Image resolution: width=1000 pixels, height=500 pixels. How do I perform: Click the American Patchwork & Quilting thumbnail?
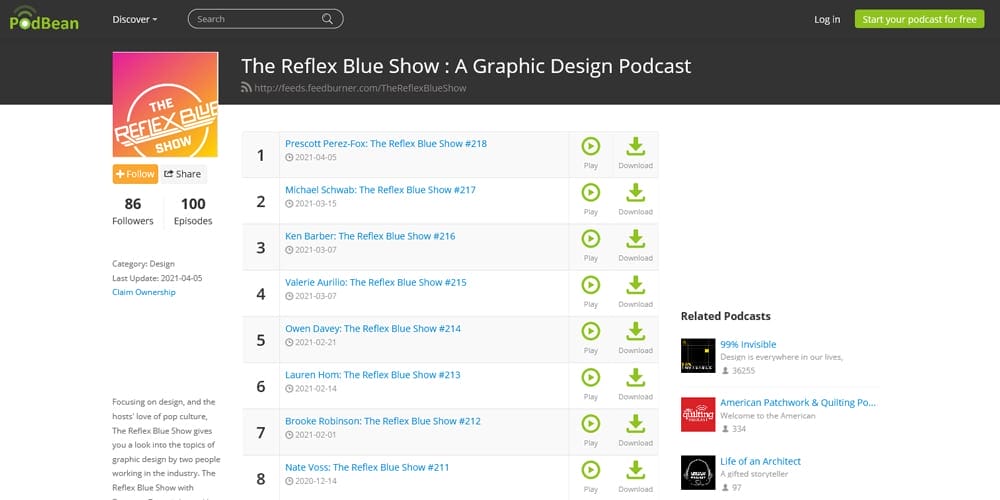[698, 414]
